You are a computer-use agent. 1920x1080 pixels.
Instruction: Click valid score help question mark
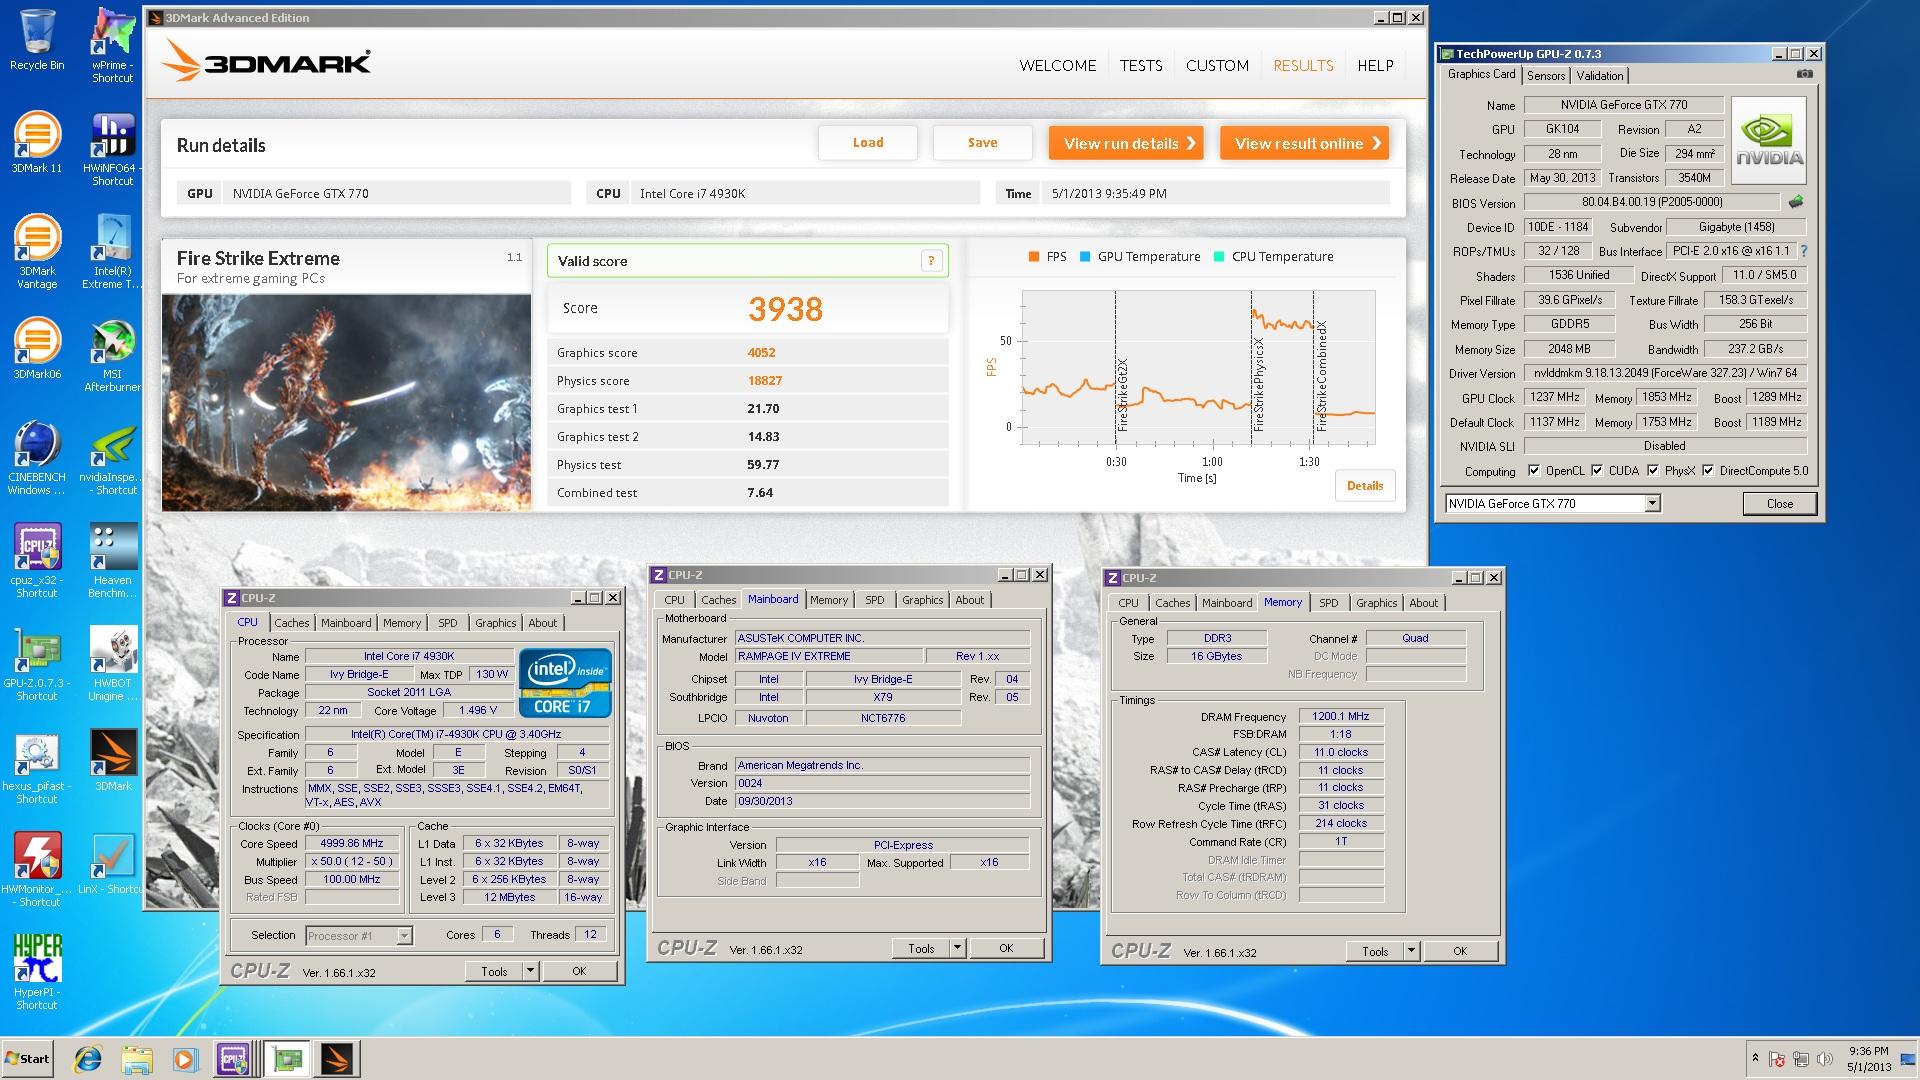tap(931, 261)
